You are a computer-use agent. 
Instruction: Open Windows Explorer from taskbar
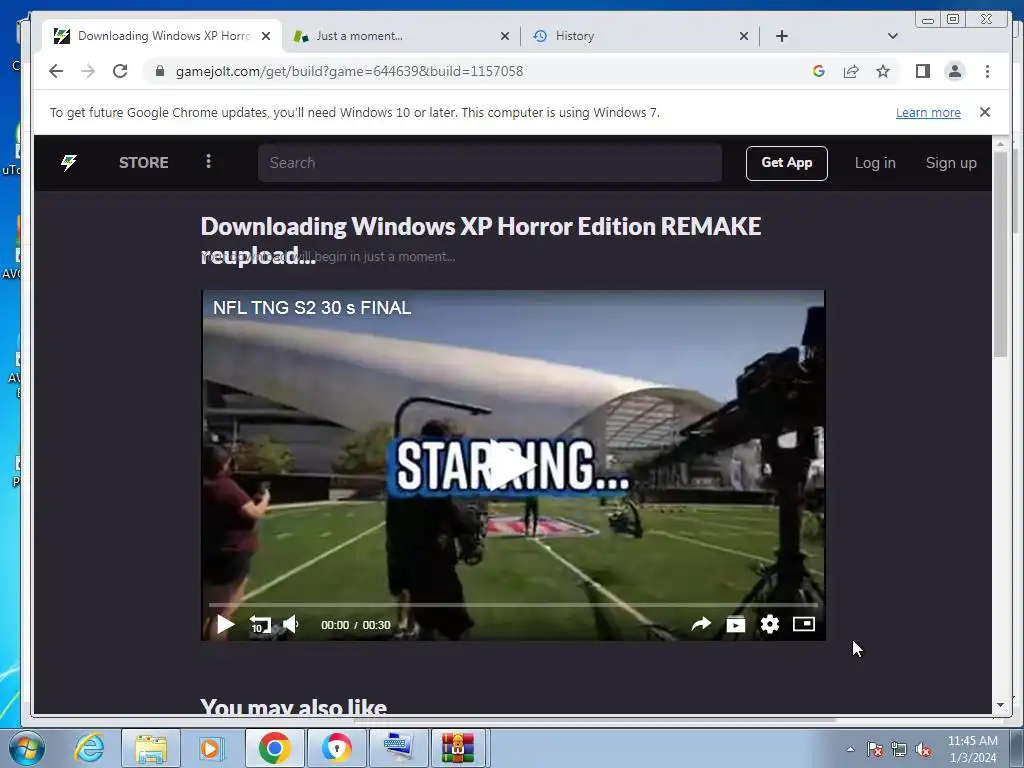point(151,748)
